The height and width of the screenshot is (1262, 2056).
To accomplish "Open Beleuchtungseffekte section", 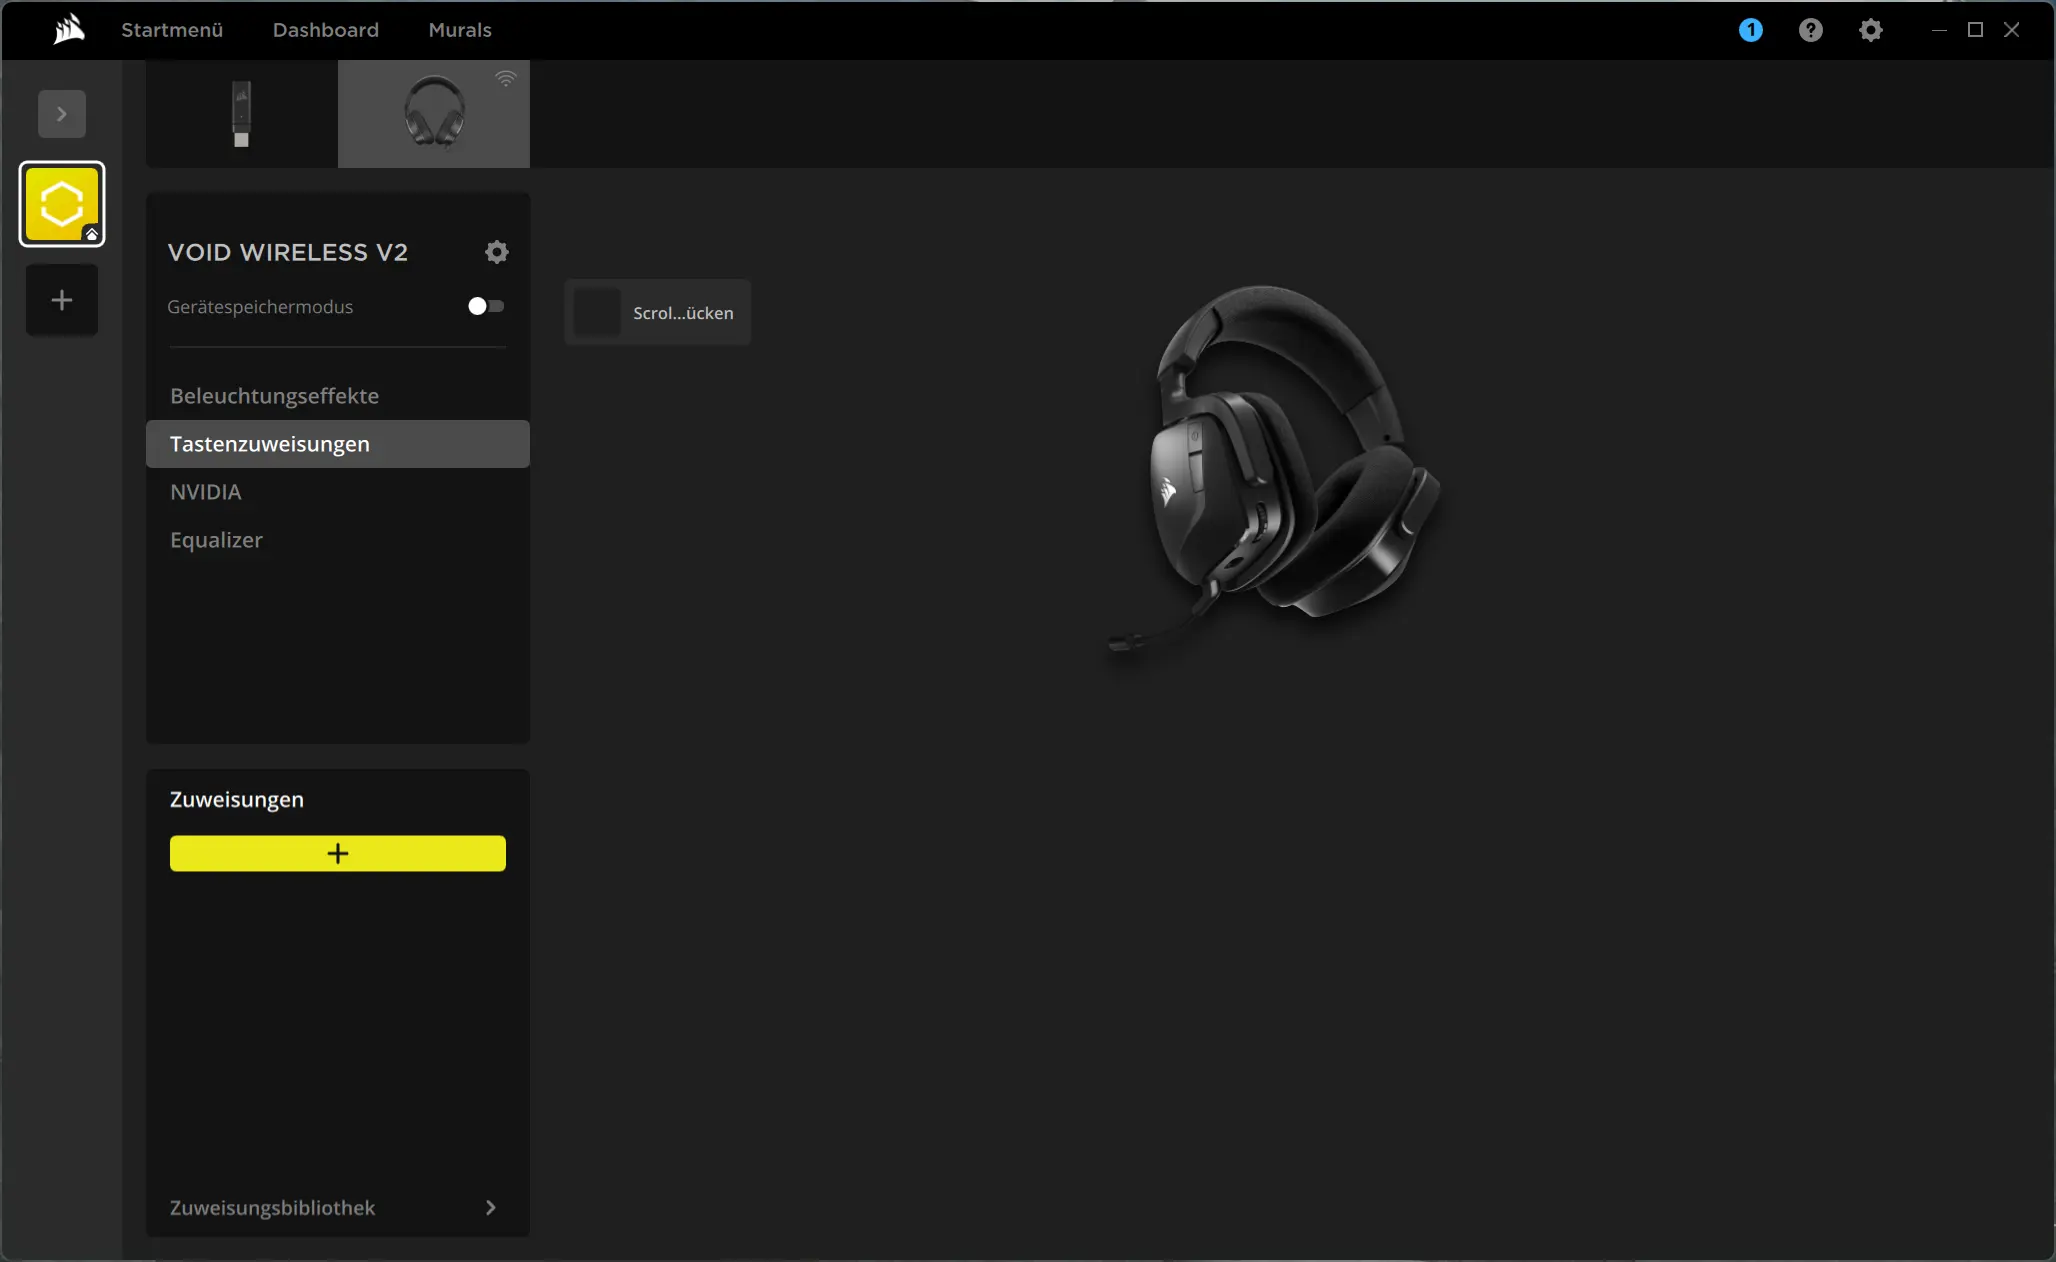I will click(x=274, y=396).
